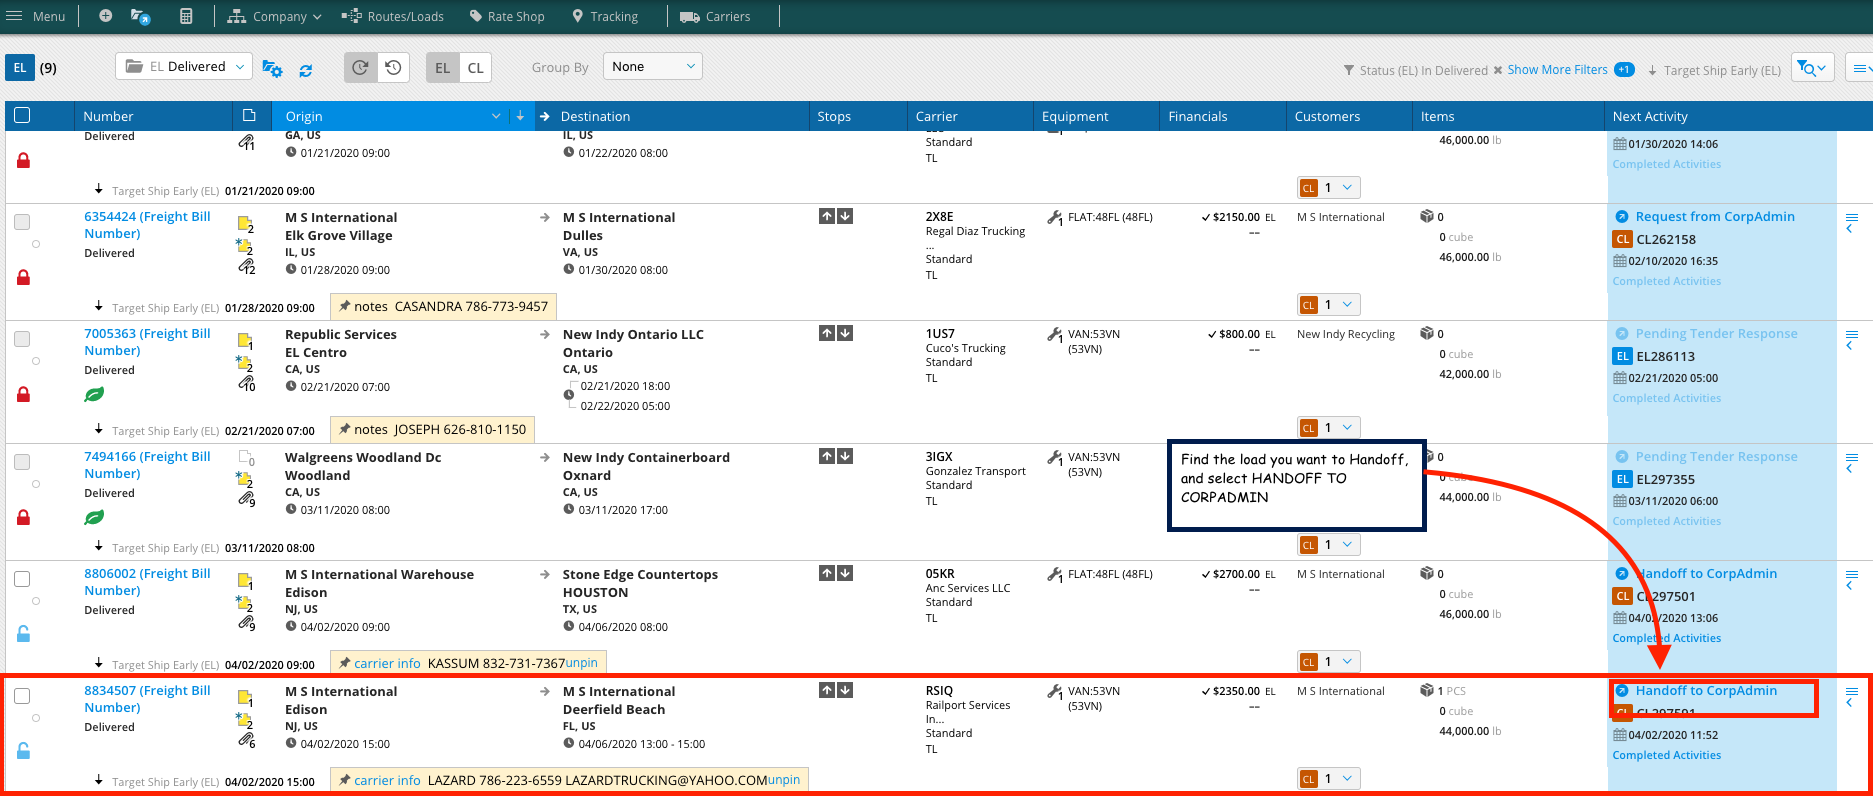1873x796 pixels.
Task: Select checkbox for load 8834507
Action: coord(22,696)
